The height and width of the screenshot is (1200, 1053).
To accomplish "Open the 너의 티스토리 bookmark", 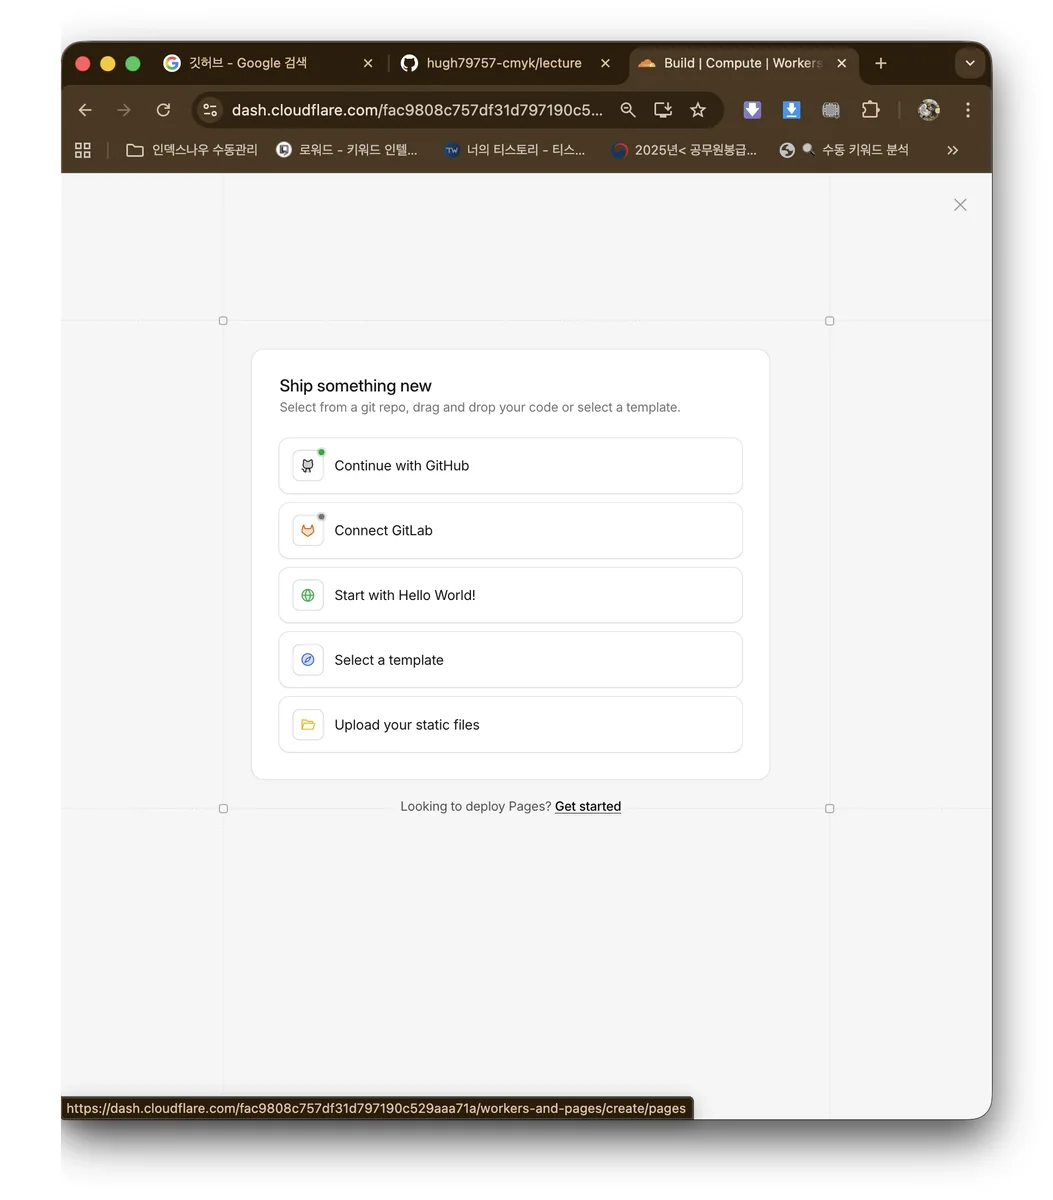I will (515, 150).
